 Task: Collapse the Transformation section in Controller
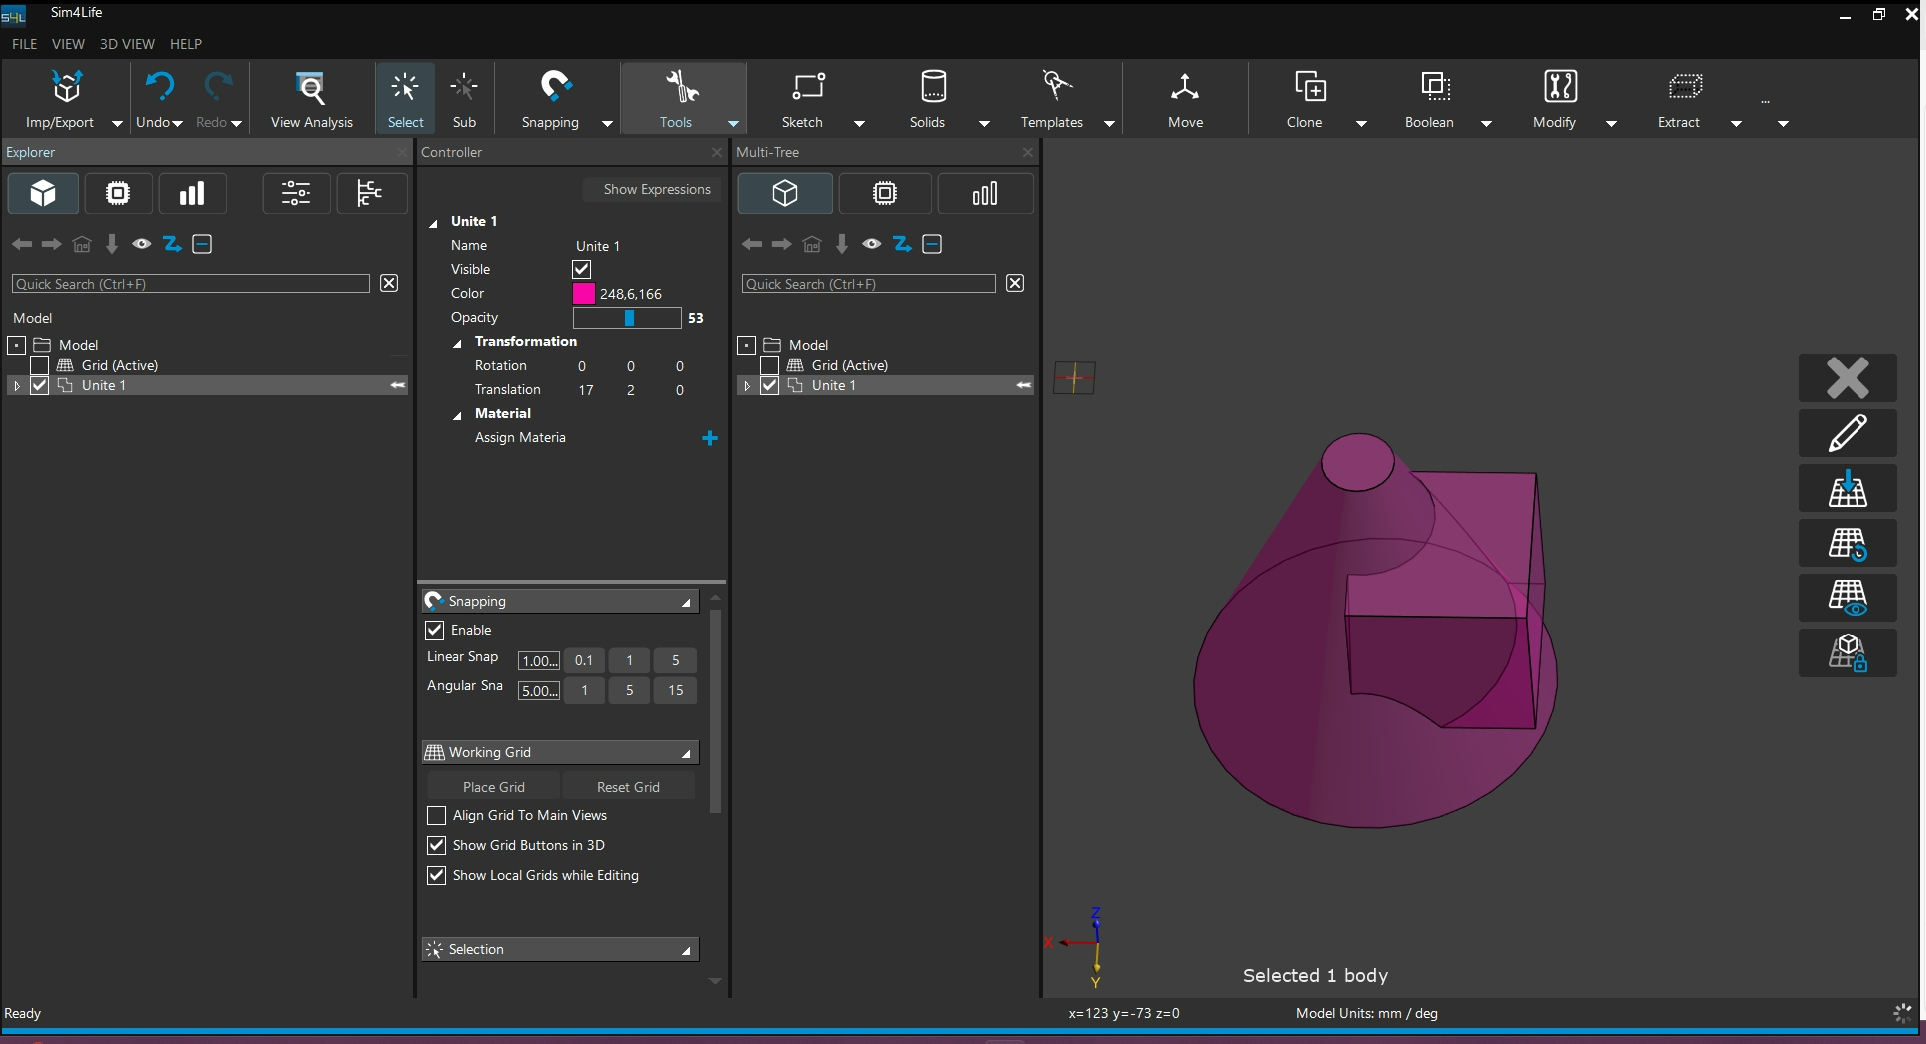point(458,342)
